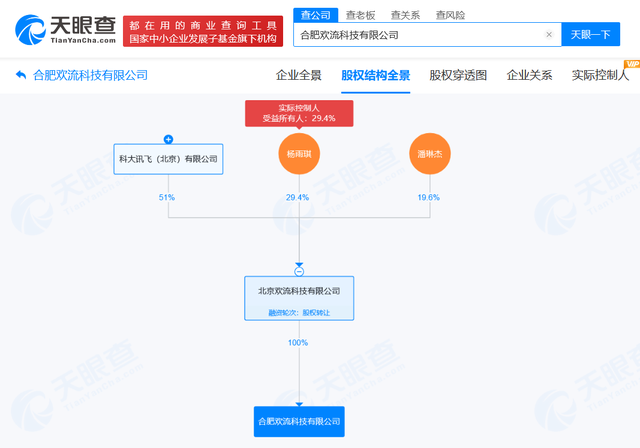
Task: Open the 实际控制人 VIP tab
Action: pos(600,75)
